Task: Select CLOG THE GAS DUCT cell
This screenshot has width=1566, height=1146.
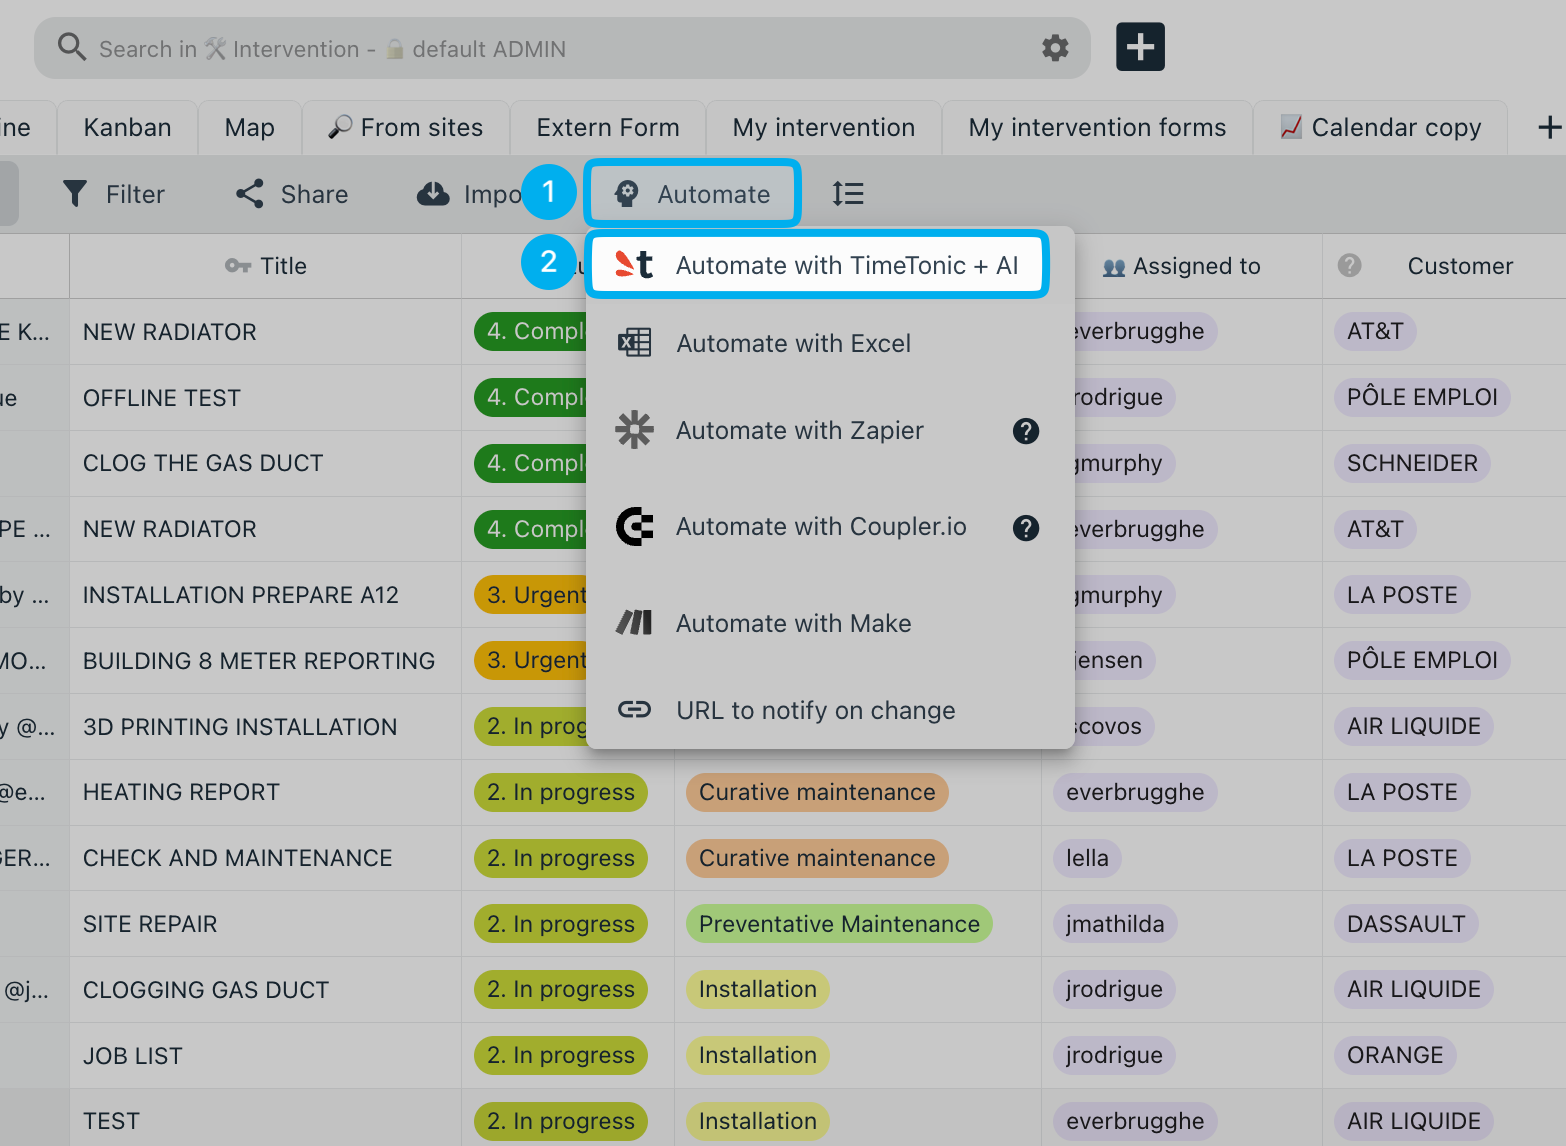Action: coord(266,463)
